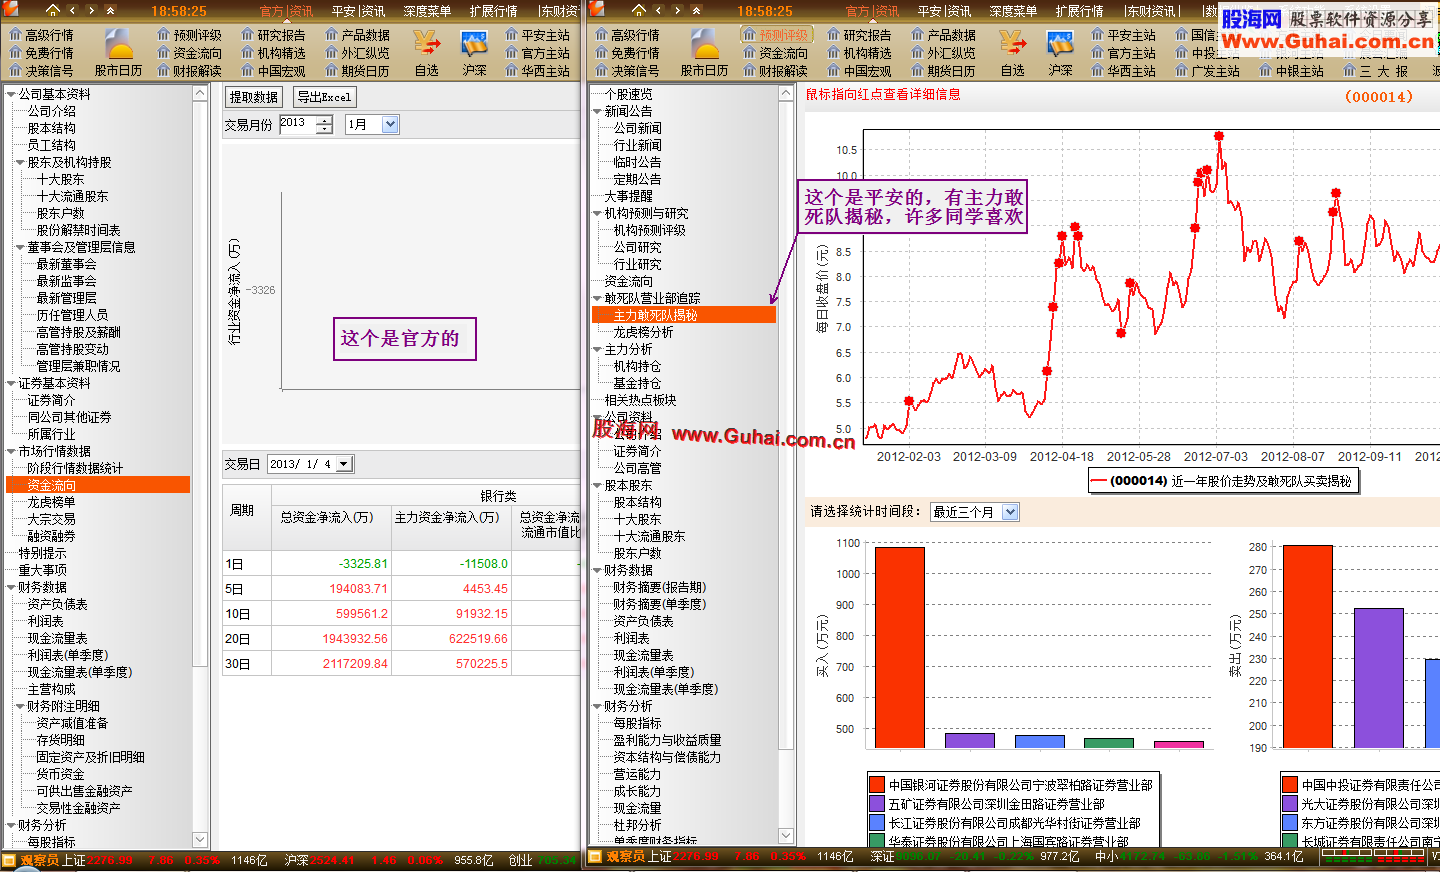The width and height of the screenshot is (1440, 872).
Task: Open the month dropdown showing 1月
Action: coord(390,125)
